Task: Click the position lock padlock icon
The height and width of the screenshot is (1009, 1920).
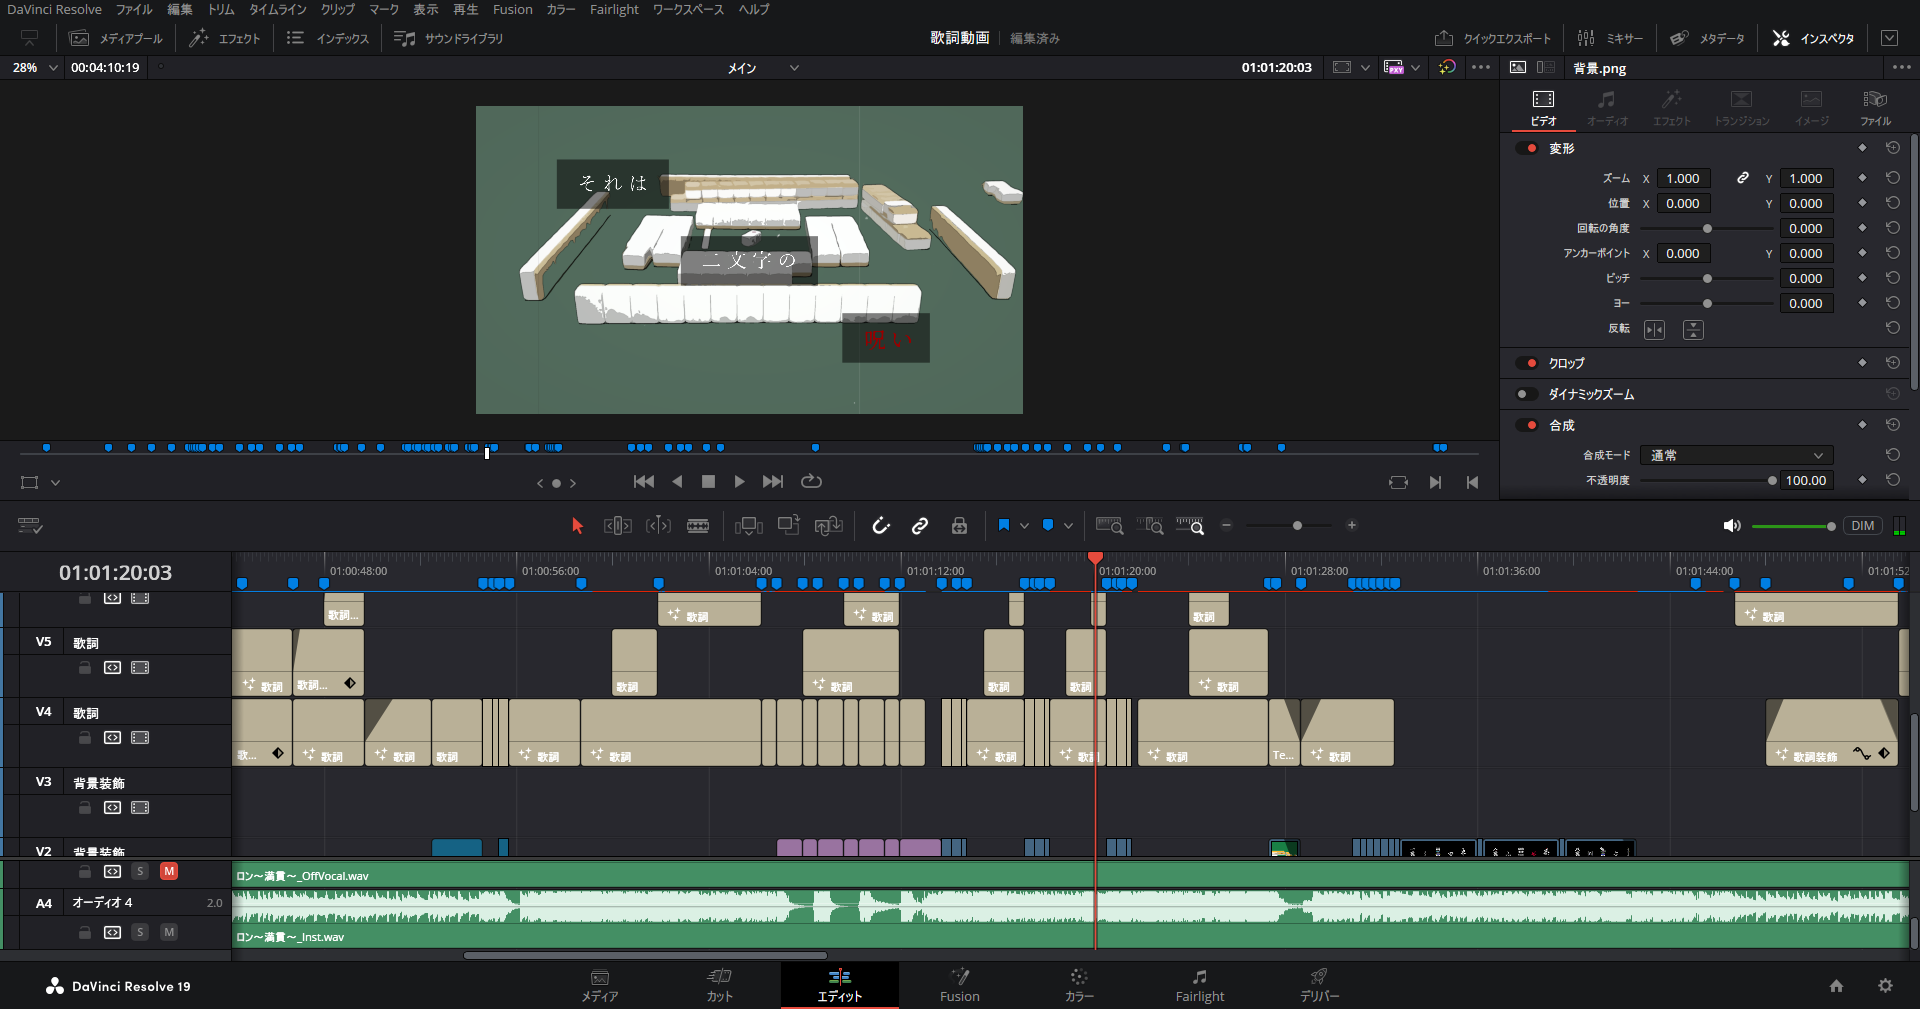Action: pos(959,526)
